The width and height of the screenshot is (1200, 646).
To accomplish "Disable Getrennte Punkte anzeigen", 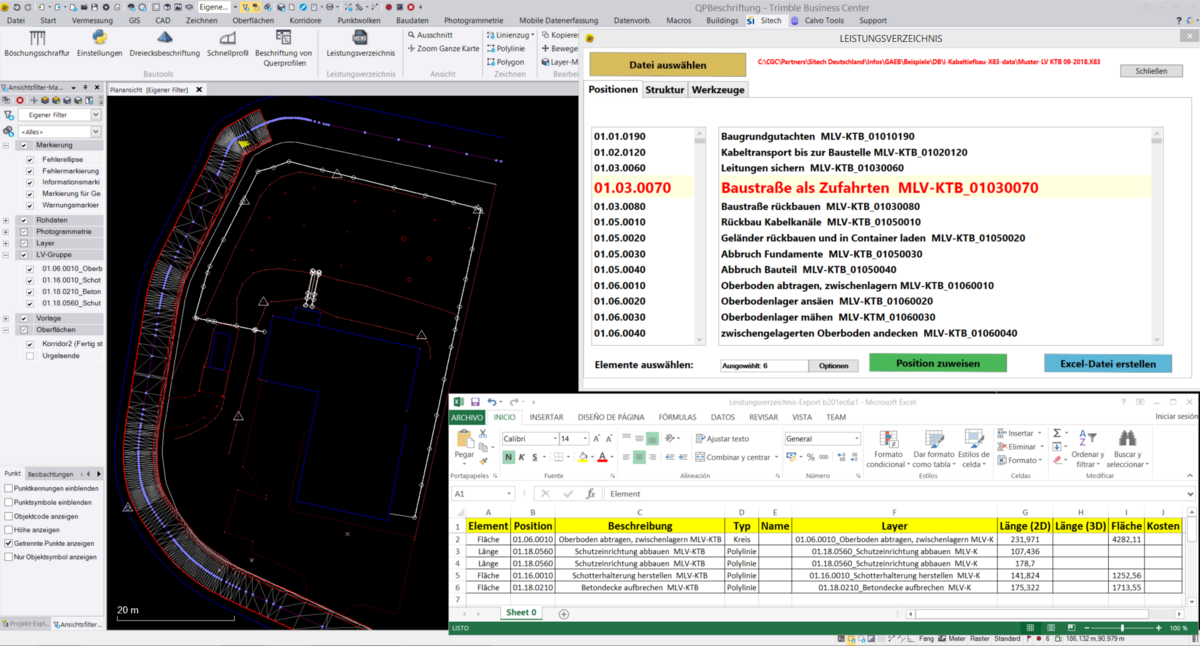I will coord(9,543).
